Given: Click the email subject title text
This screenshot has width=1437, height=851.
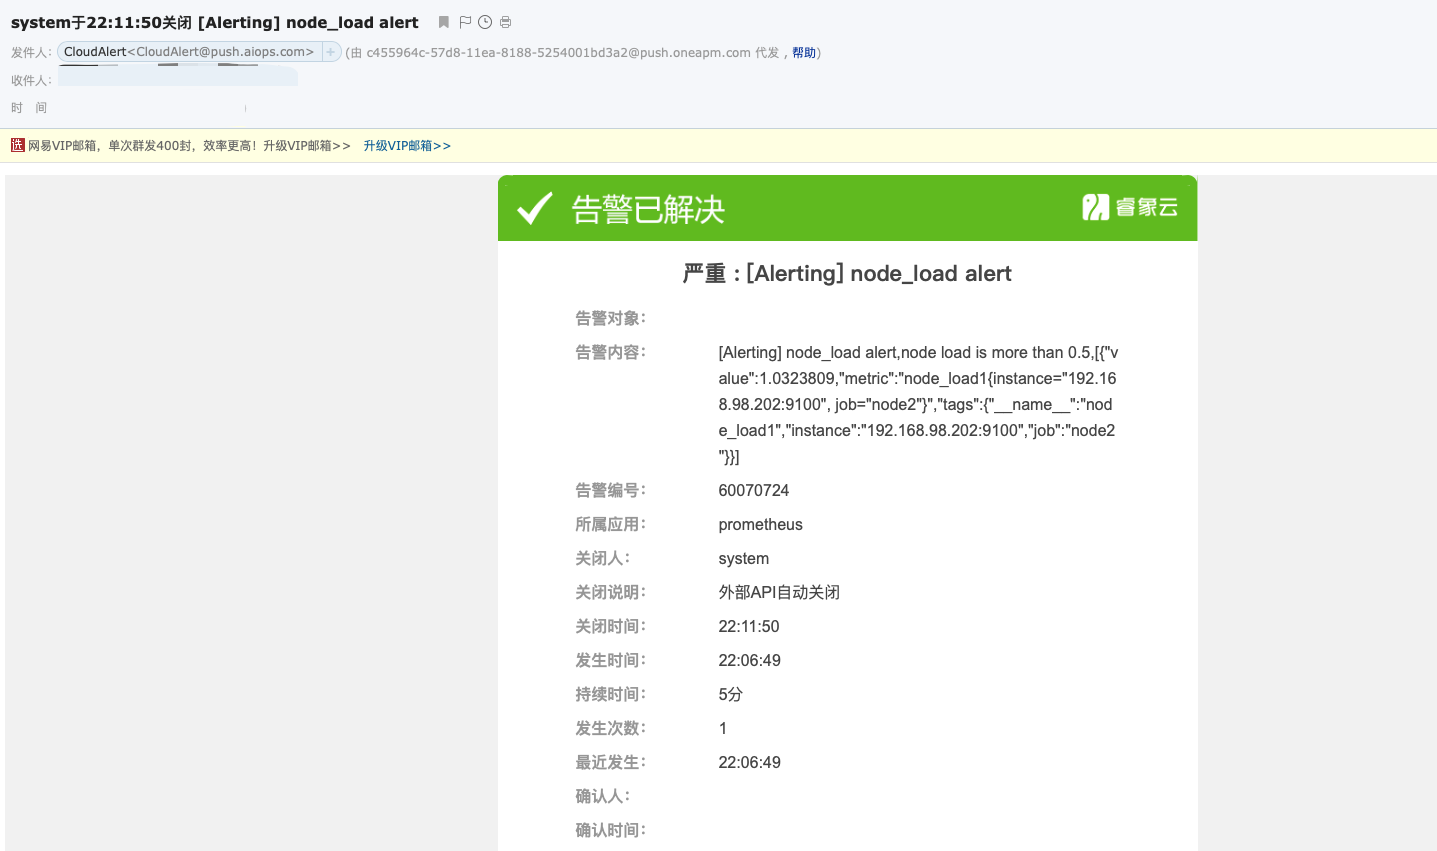Looking at the screenshot, I should pos(214,22).
